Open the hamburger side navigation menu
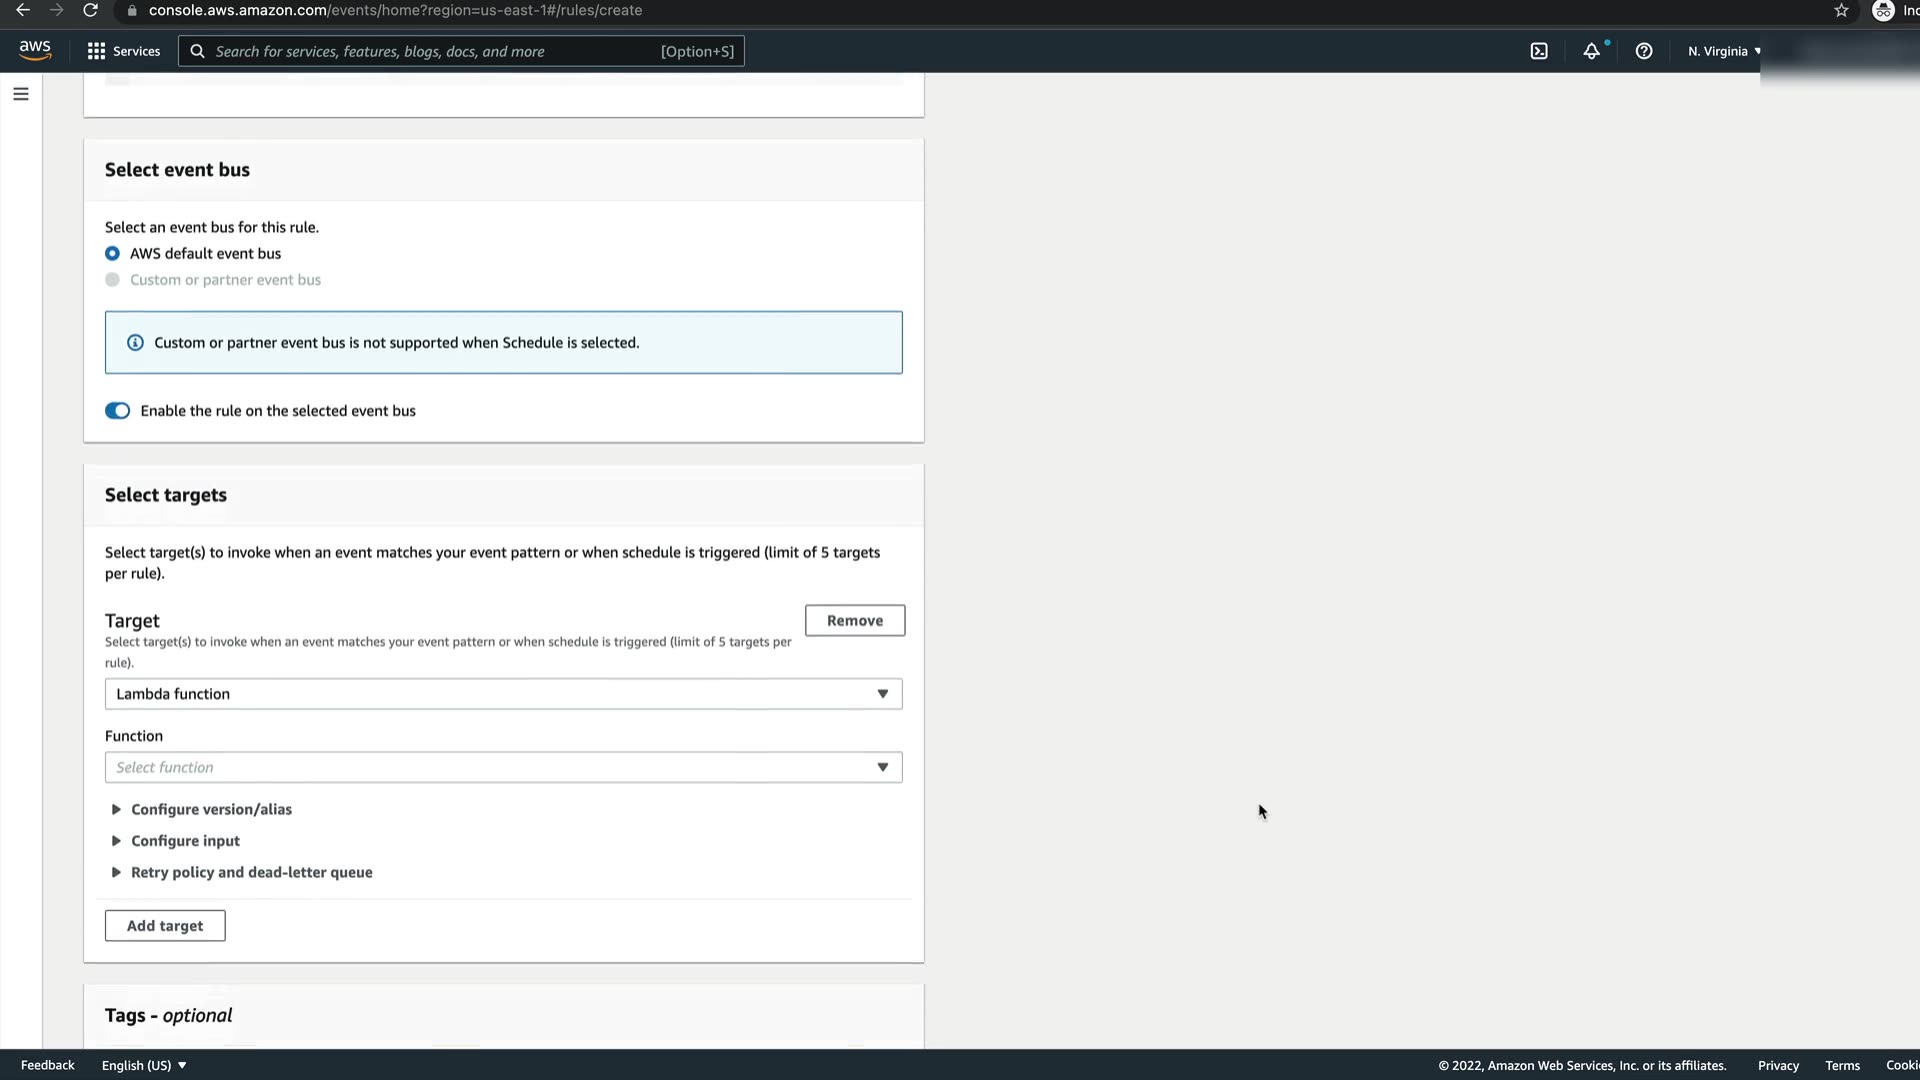This screenshot has height=1080, width=1920. pos(21,94)
